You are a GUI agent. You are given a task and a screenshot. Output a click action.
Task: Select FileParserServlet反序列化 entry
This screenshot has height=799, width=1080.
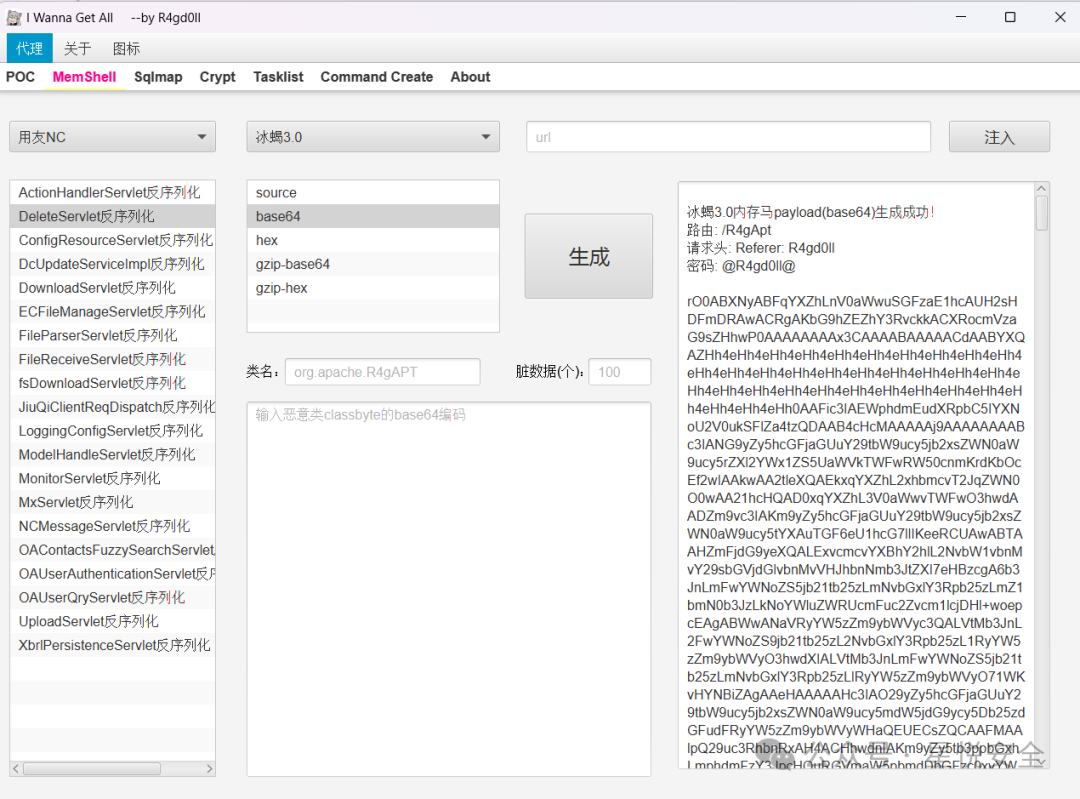pos(112,335)
